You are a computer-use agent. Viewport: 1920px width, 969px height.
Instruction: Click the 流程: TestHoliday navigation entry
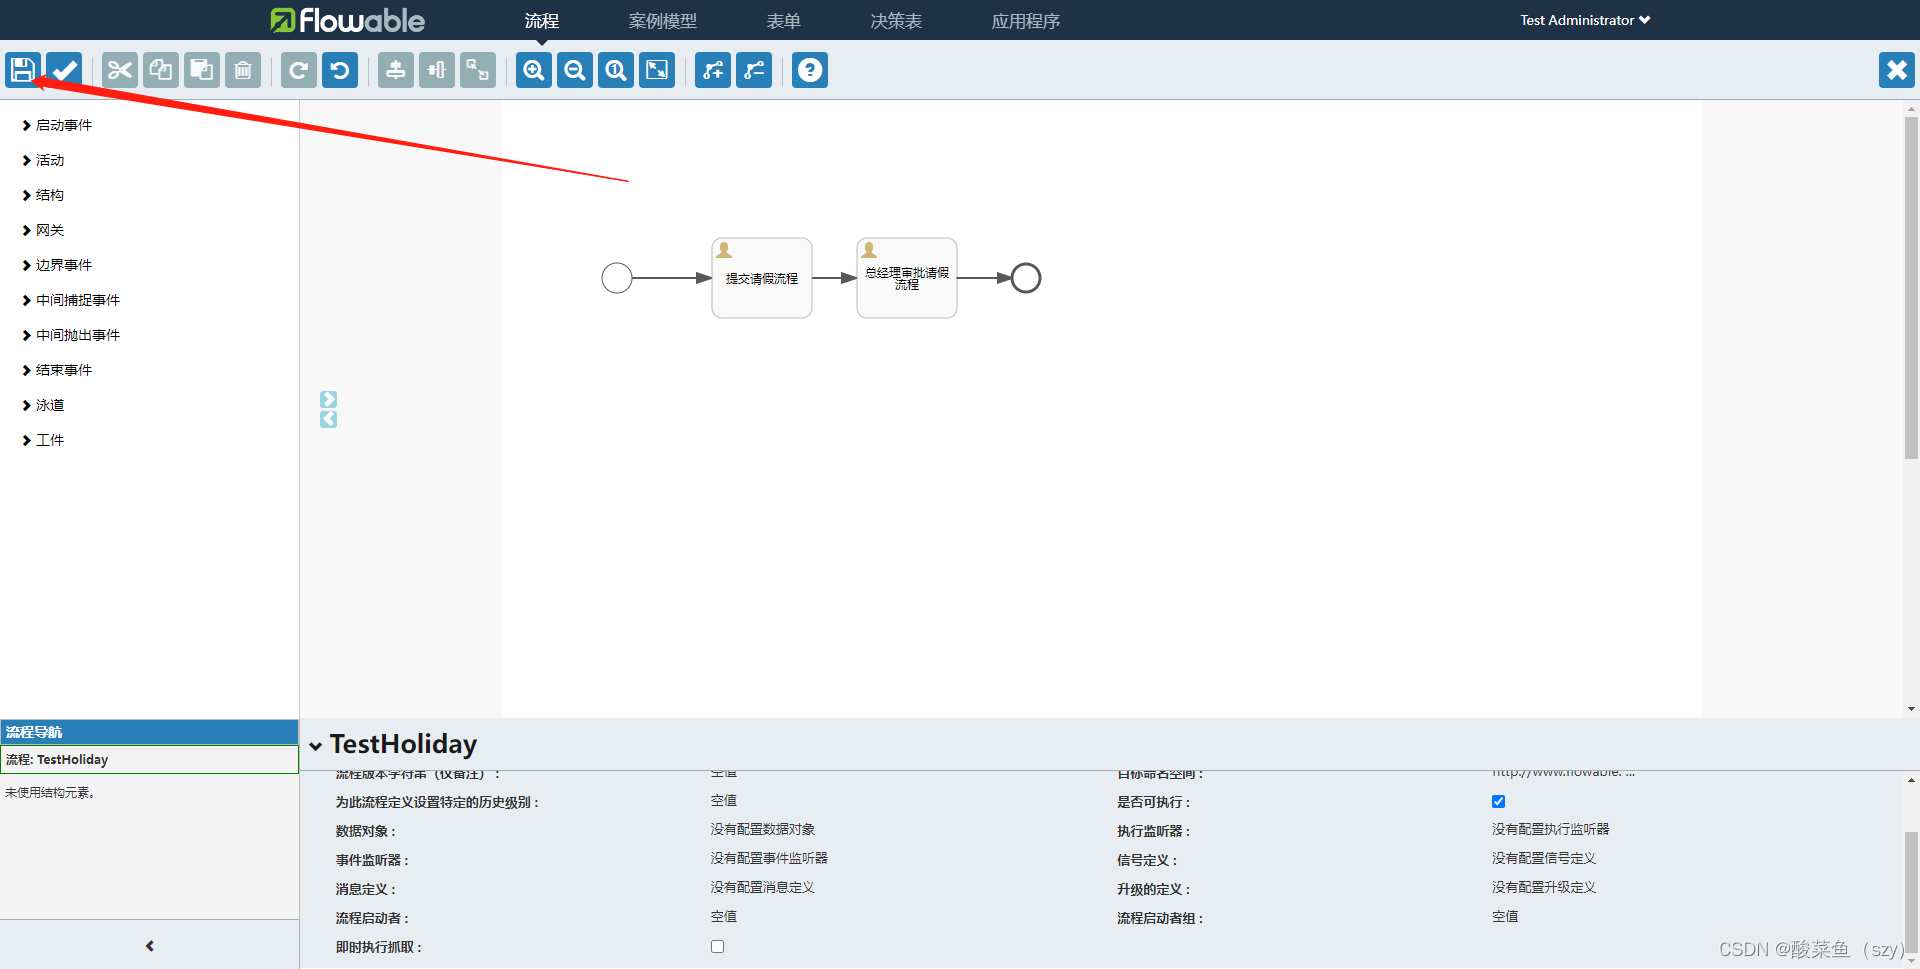[x=57, y=759]
